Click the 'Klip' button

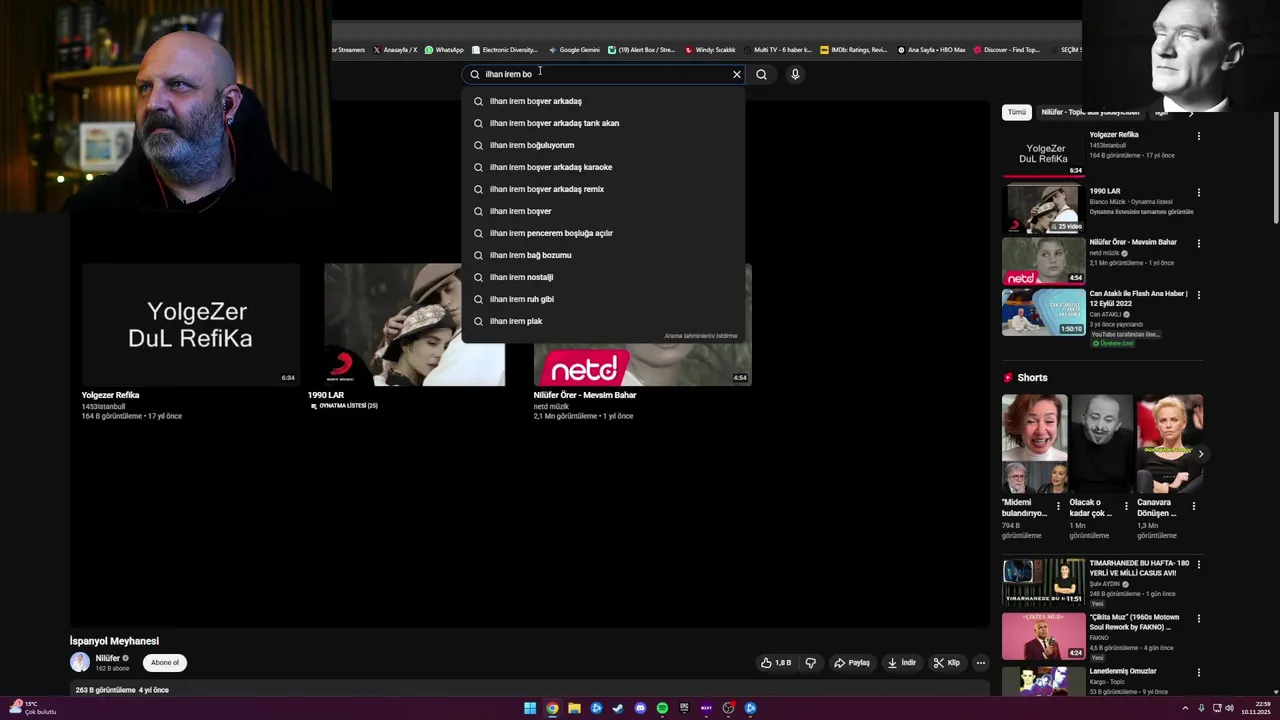coord(946,663)
